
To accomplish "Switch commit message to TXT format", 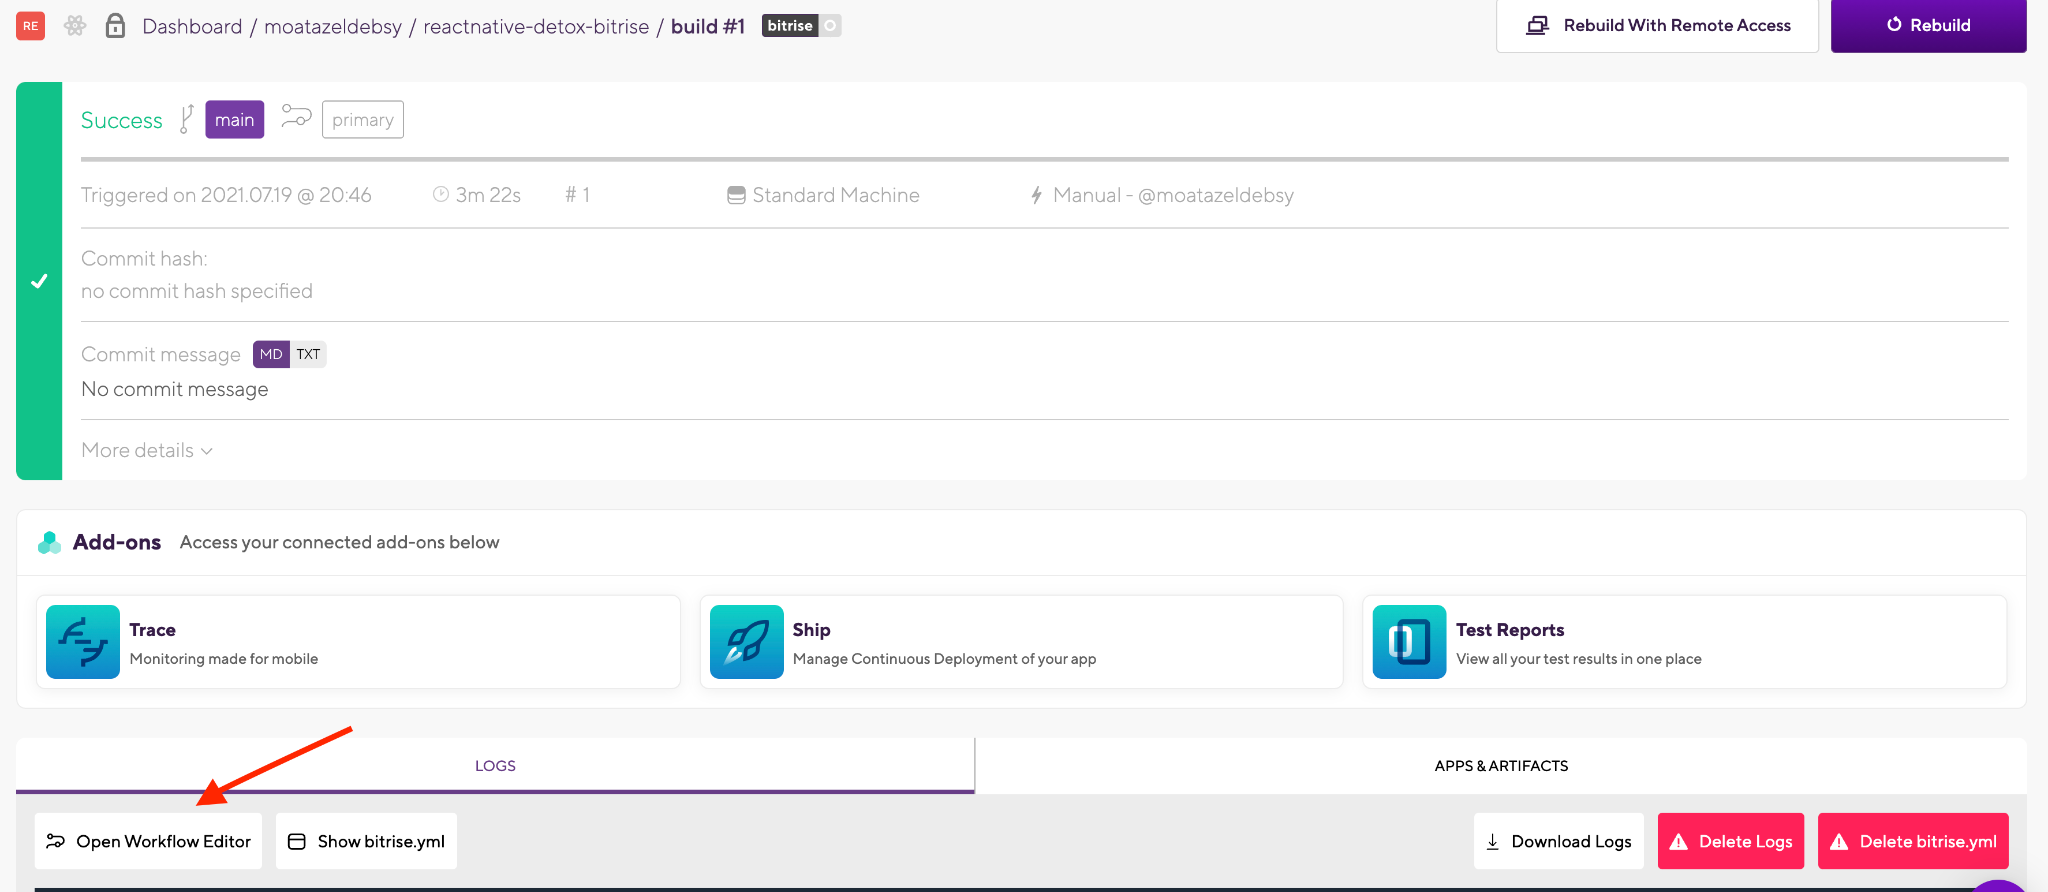I will click(x=308, y=354).
